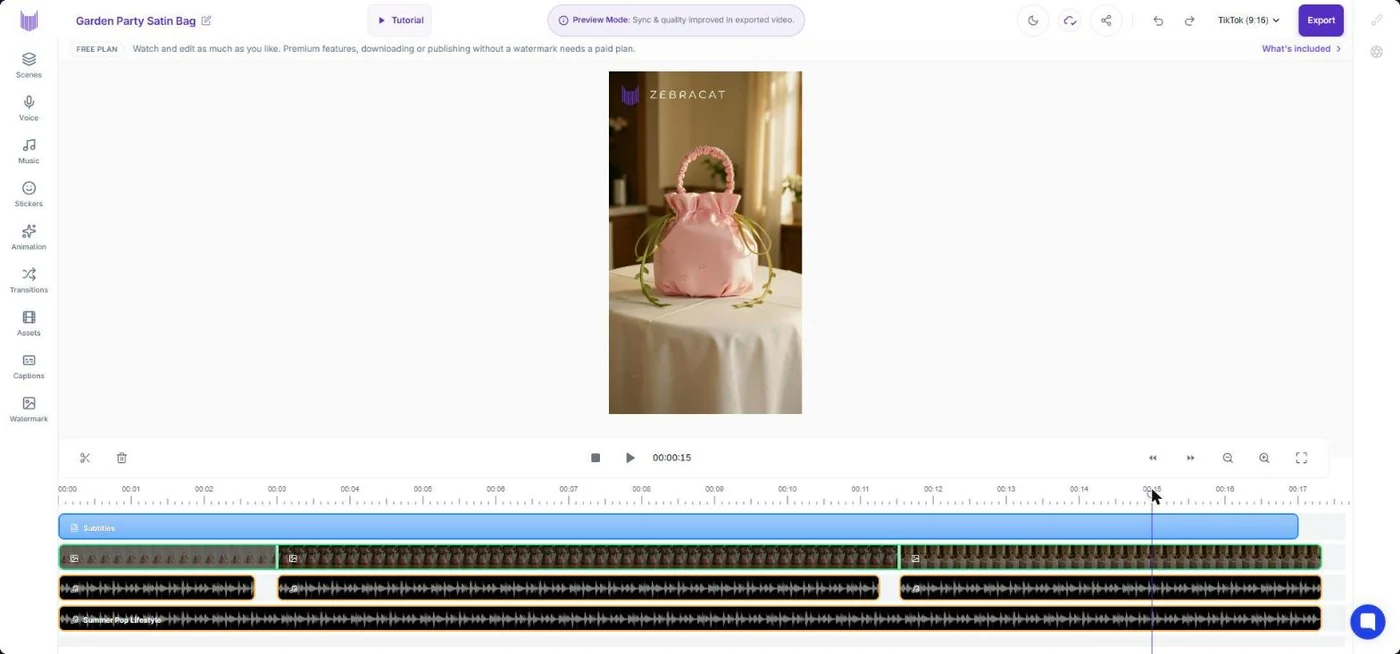Open the TikTok (9:16) aspect ratio dropdown

pos(1248,20)
